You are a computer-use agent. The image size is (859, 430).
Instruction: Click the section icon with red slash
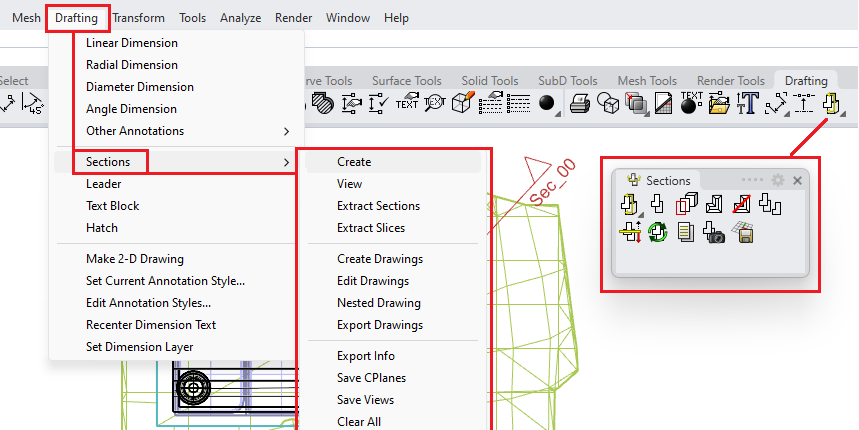tap(741, 206)
